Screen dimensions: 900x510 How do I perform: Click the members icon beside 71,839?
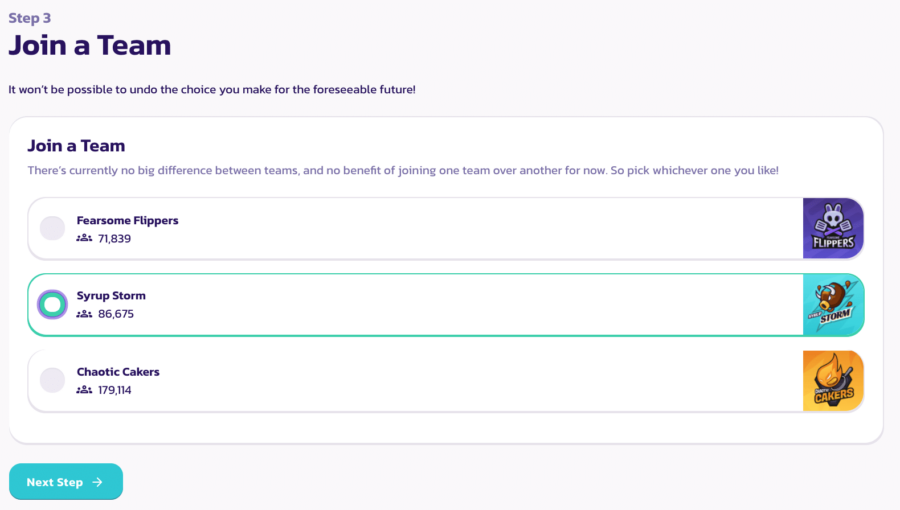84,239
